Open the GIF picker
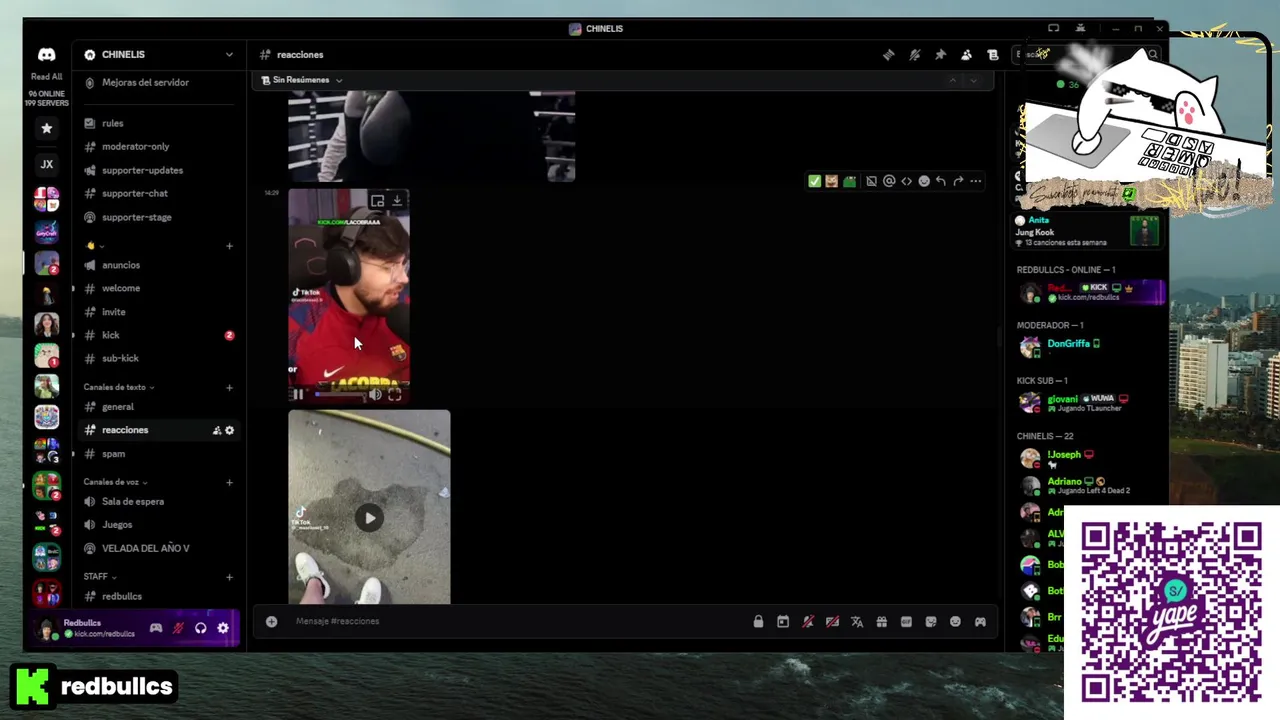This screenshot has height=720, width=1280. coord(906,621)
